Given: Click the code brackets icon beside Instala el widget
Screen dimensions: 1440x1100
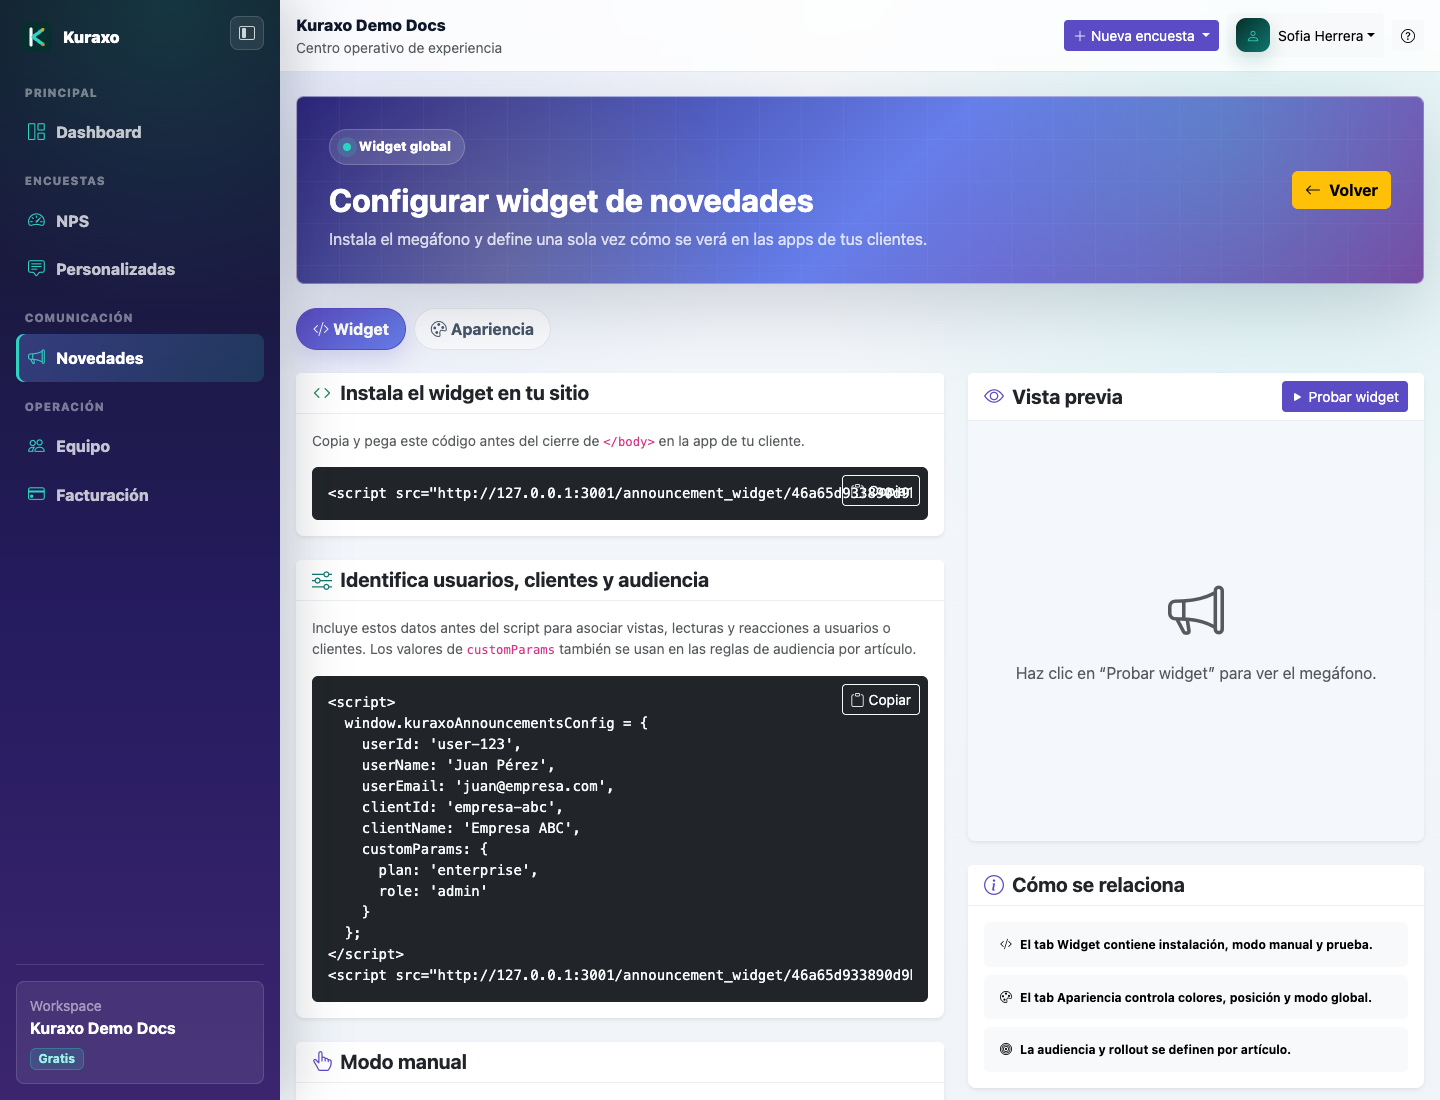Looking at the screenshot, I should point(322,393).
